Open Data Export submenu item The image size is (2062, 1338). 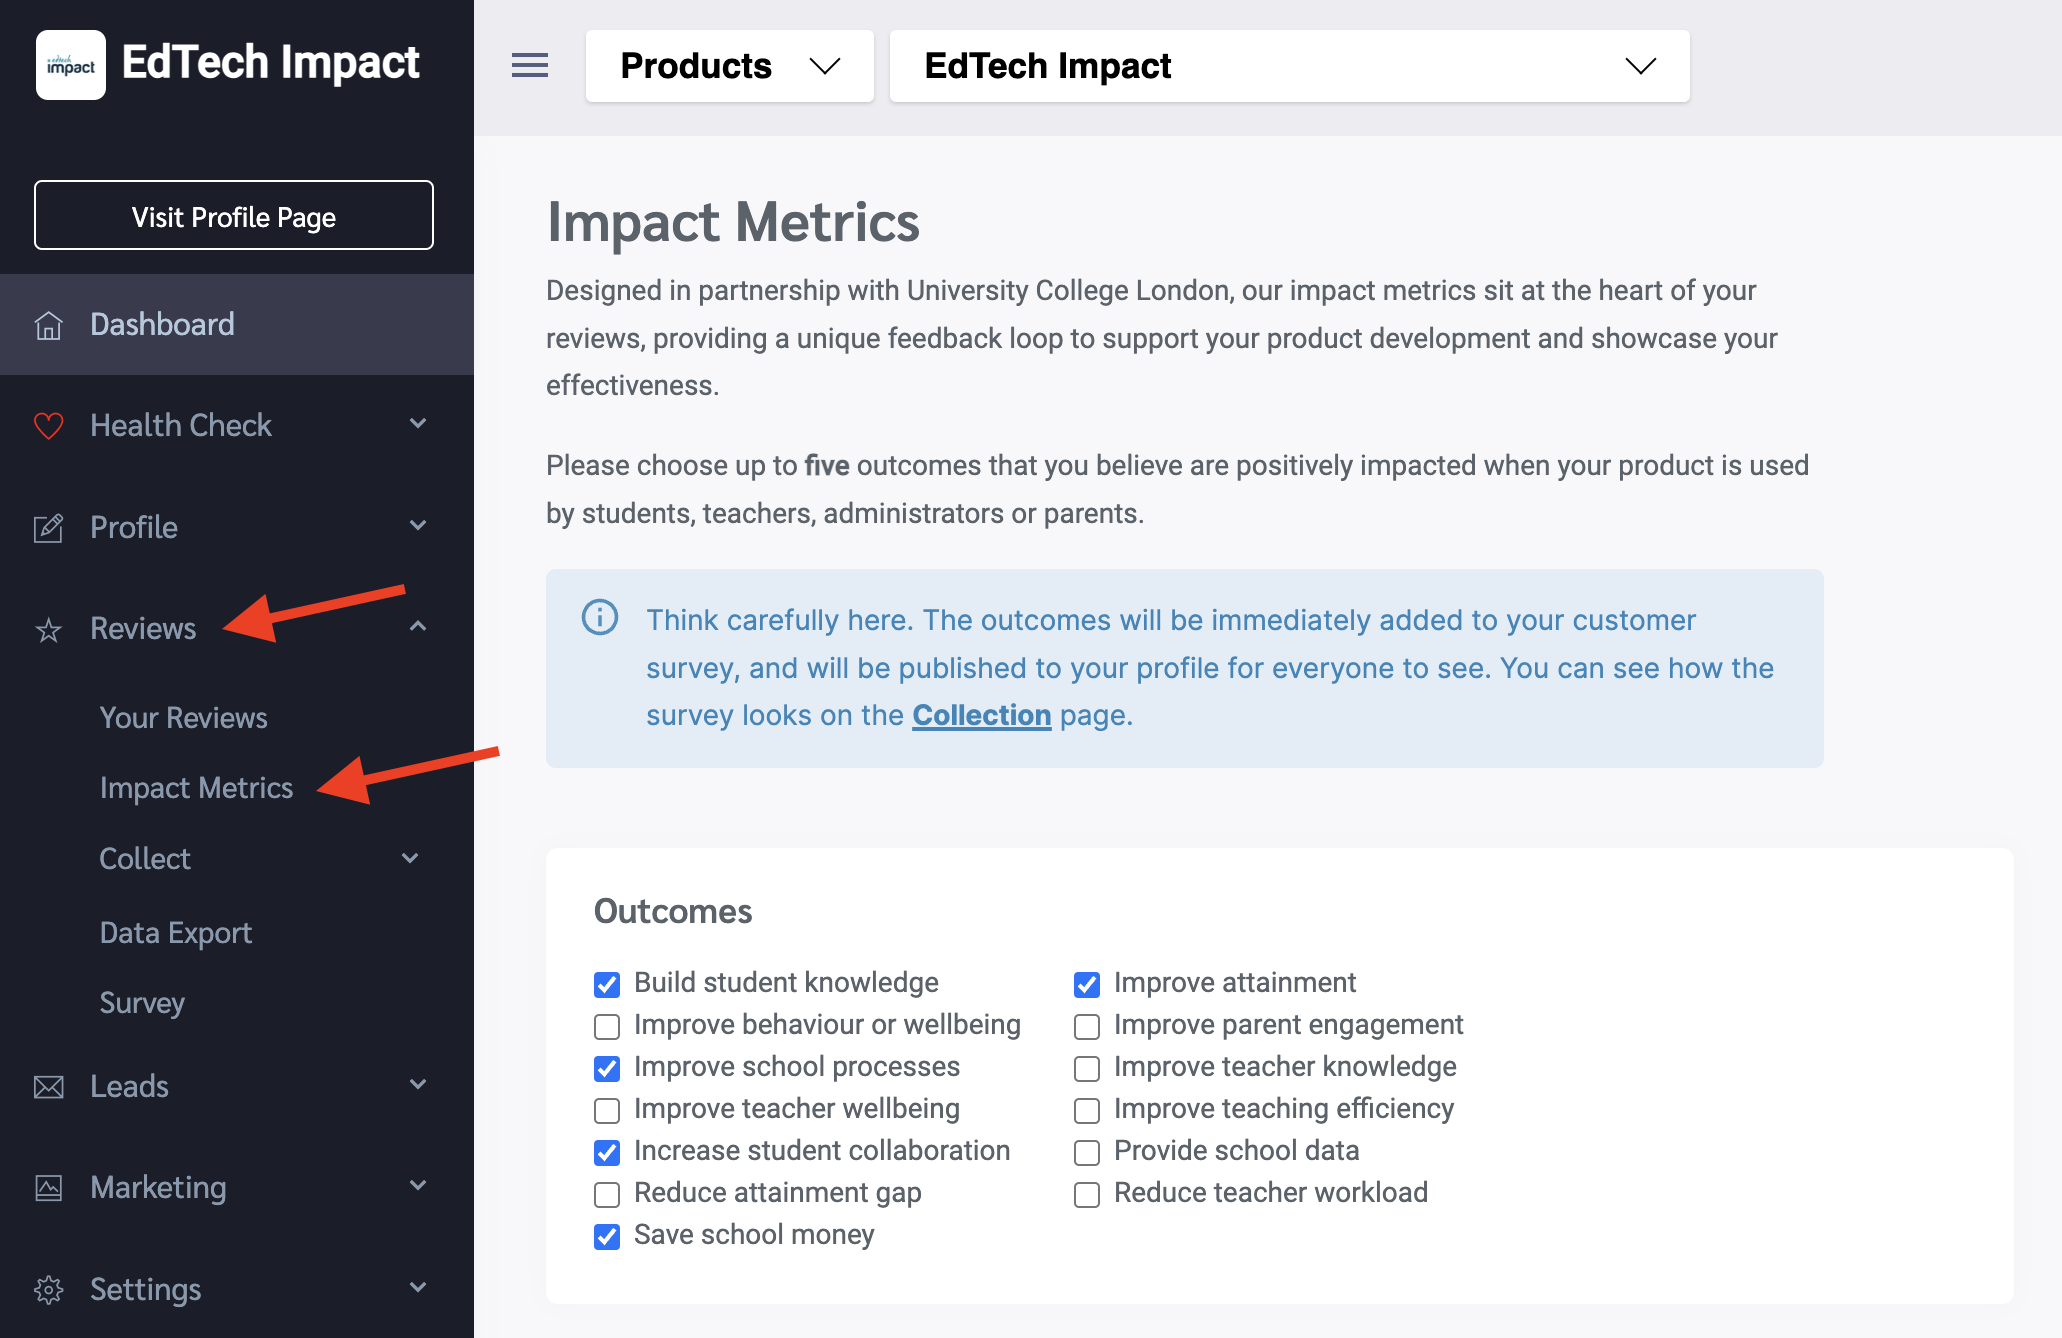click(176, 933)
